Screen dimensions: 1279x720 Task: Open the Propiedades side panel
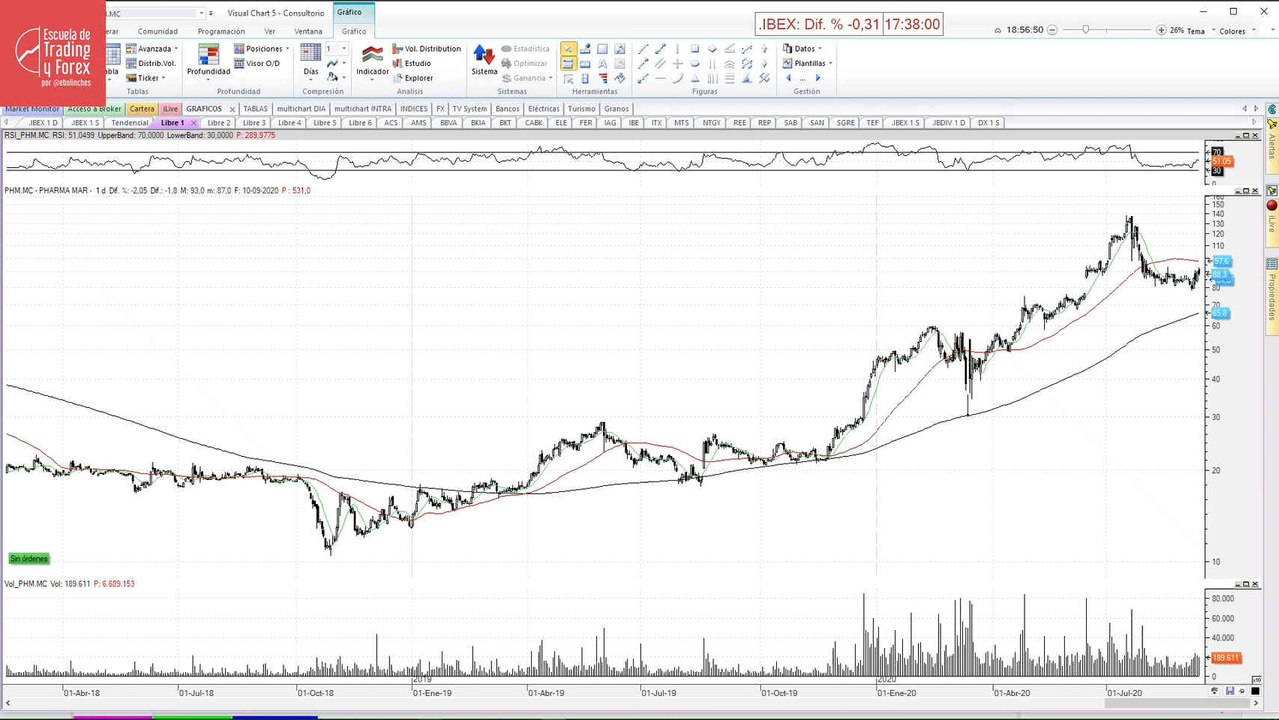pyautogui.click(x=1272, y=296)
